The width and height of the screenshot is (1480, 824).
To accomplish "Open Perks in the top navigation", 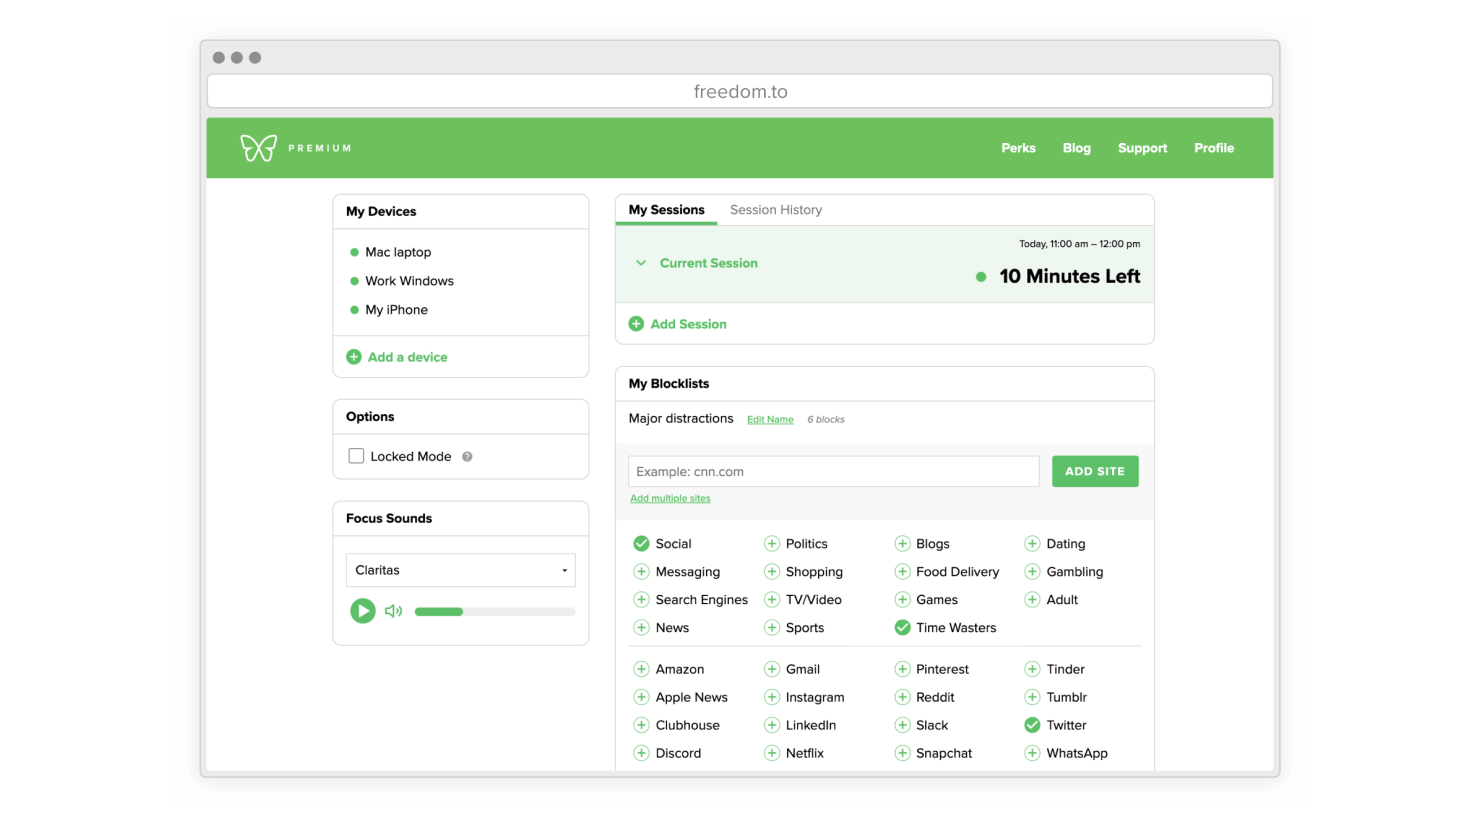I will click(x=1018, y=148).
